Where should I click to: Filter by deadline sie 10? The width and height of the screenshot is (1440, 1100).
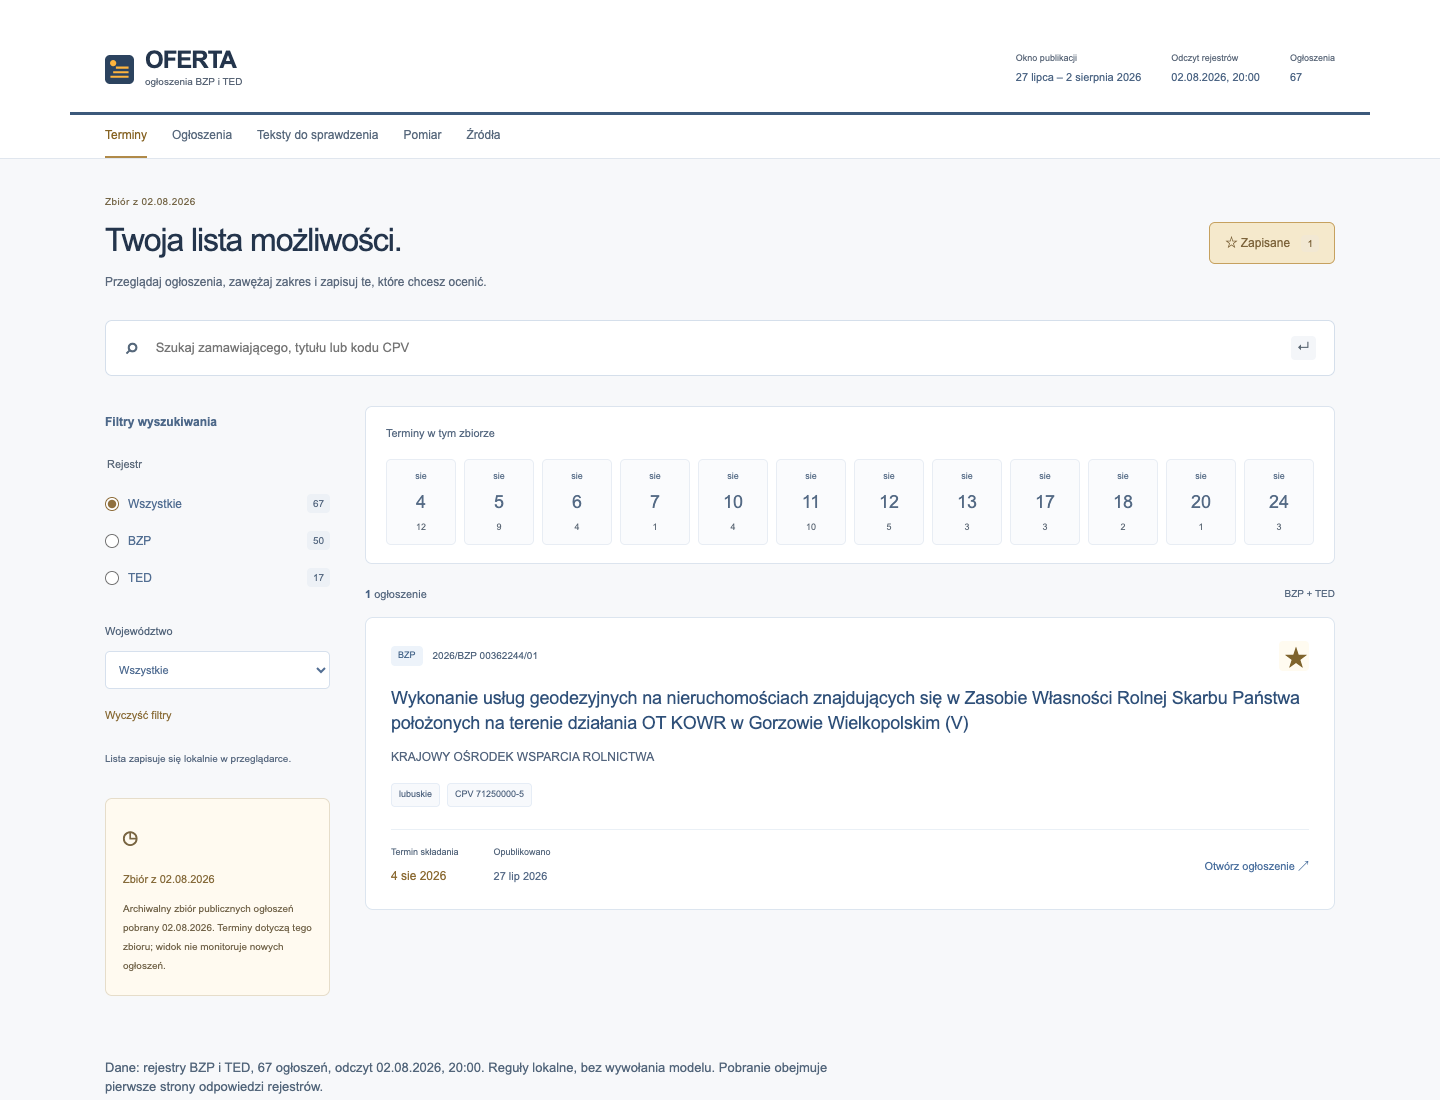tap(733, 502)
